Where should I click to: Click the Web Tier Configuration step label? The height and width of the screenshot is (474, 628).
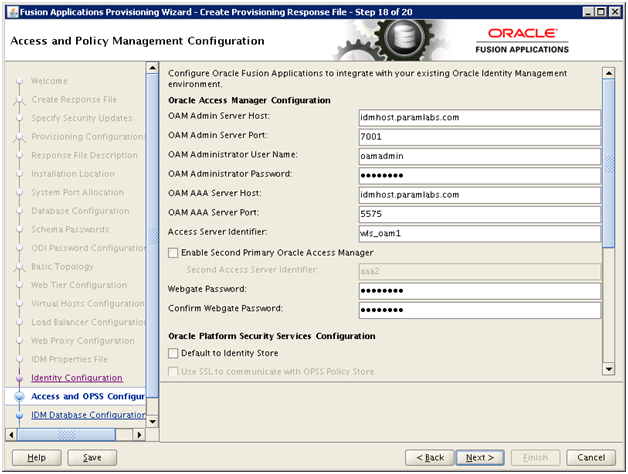[79, 285]
